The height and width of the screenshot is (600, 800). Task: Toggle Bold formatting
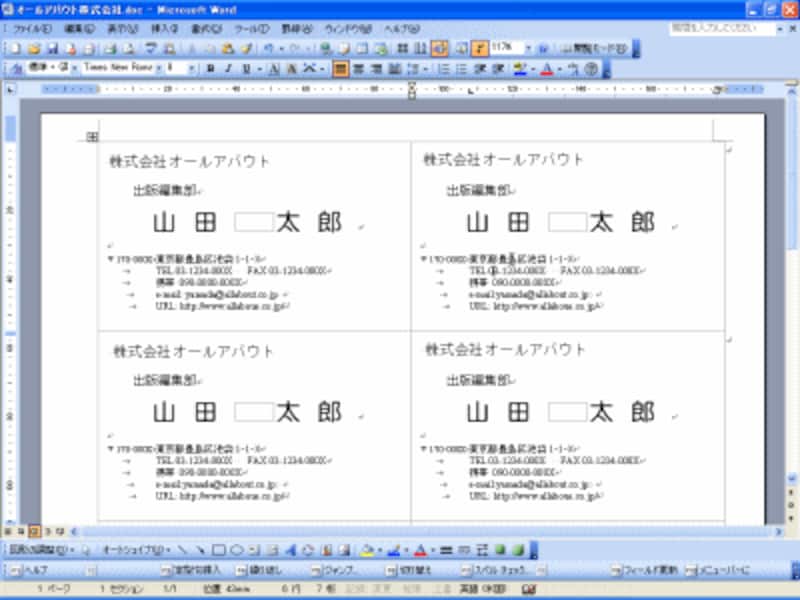(x=210, y=68)
